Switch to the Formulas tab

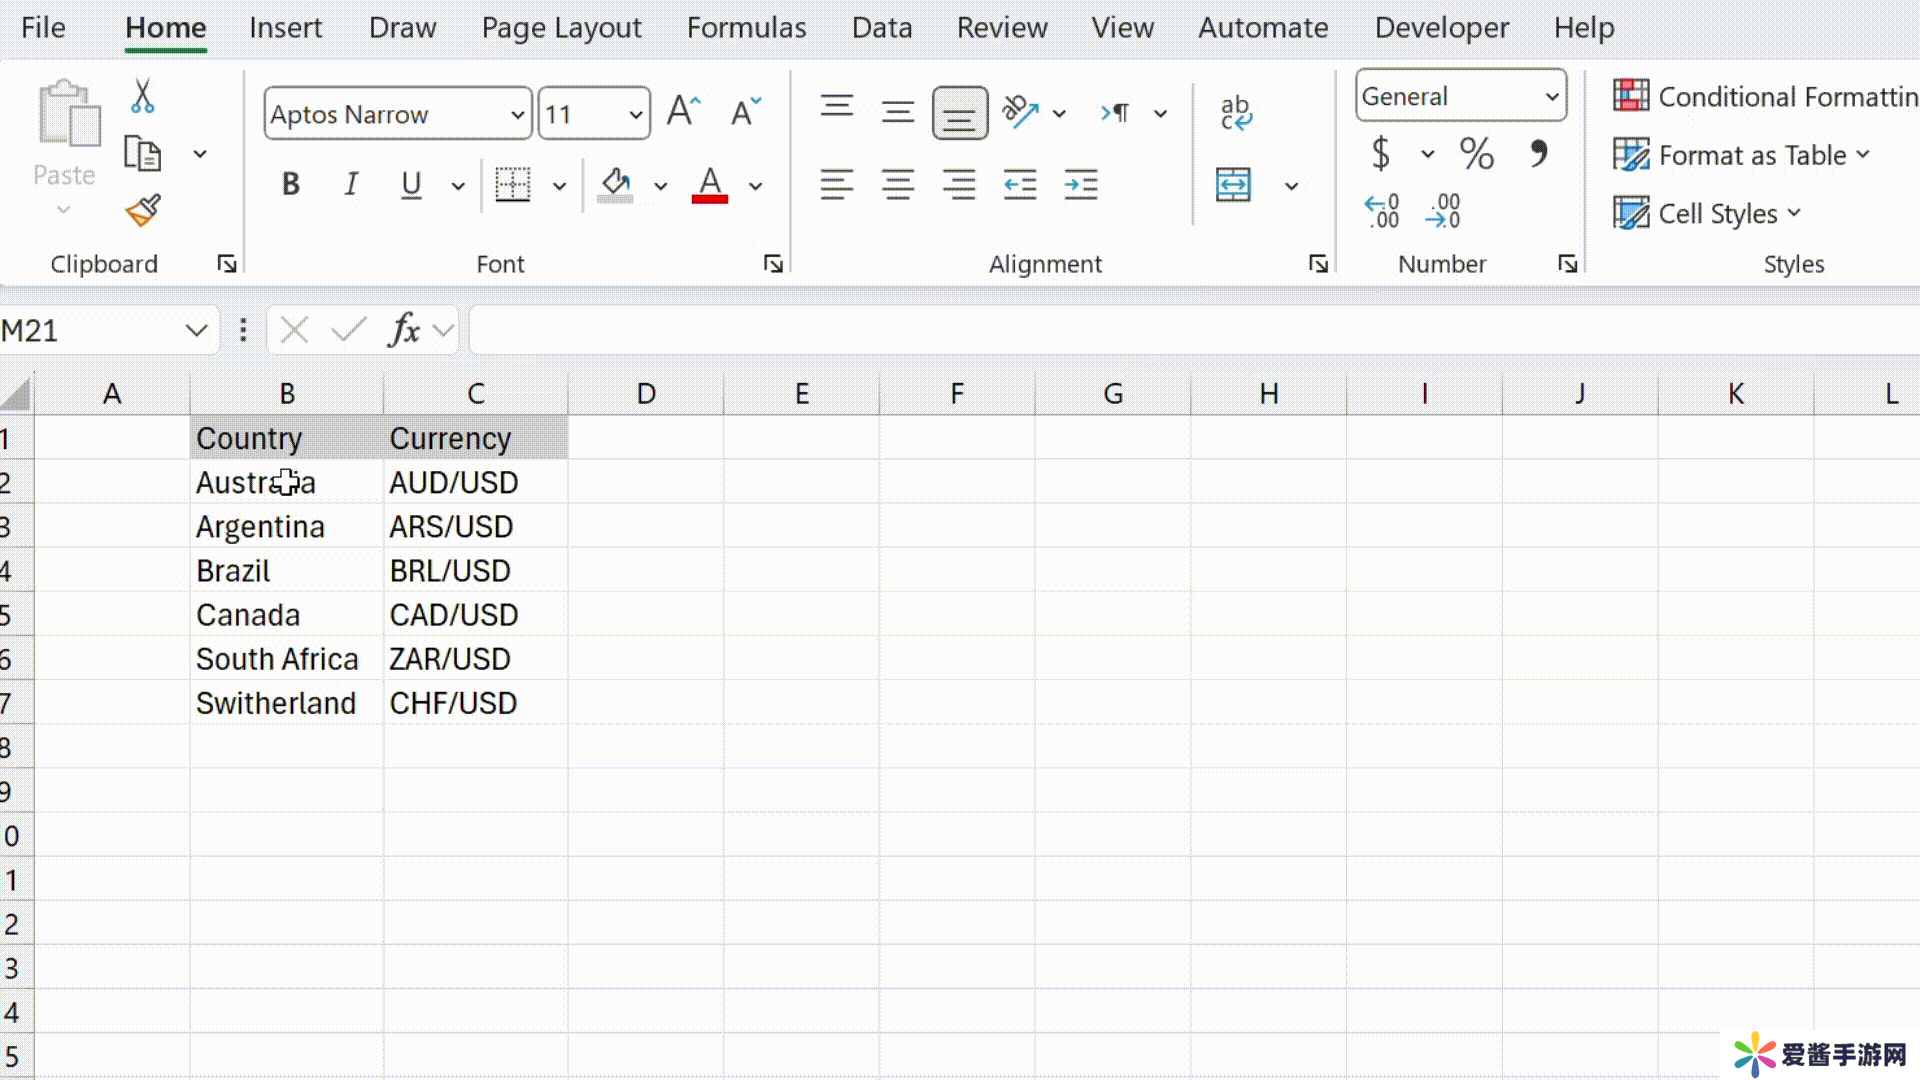pos(746,28)
